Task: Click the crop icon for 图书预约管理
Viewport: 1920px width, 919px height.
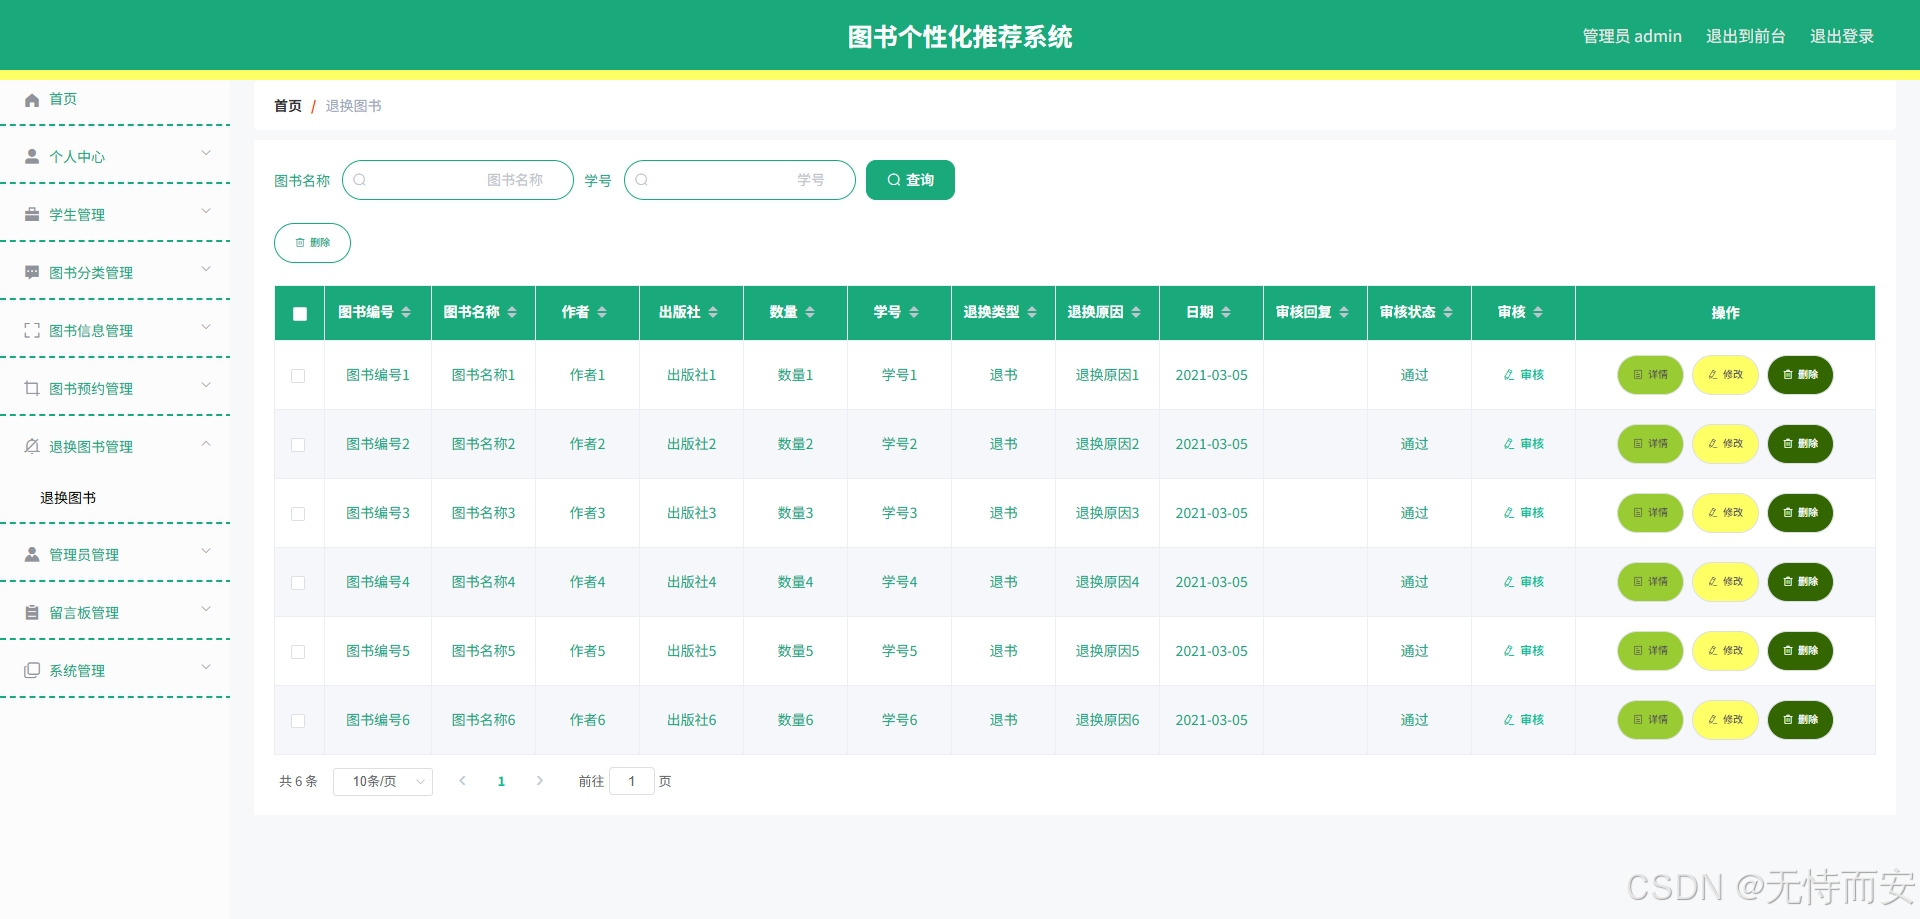Action: (32, 389)
